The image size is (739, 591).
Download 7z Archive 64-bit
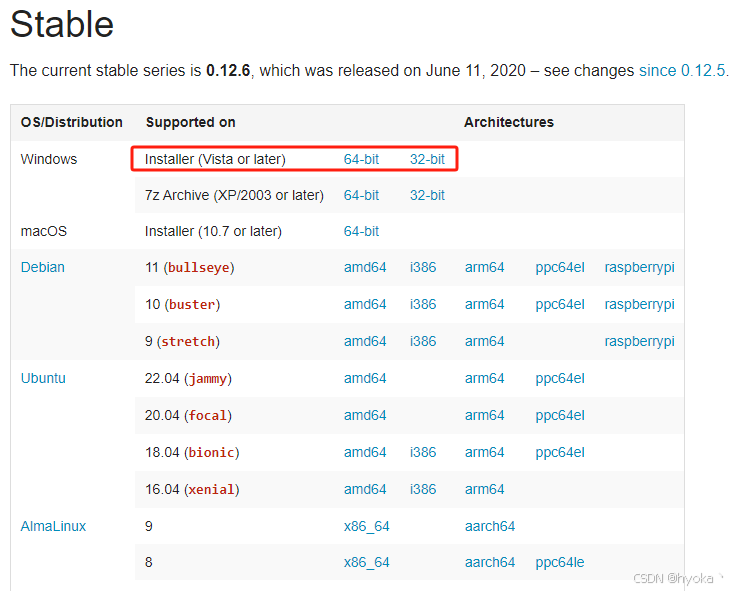361,195
